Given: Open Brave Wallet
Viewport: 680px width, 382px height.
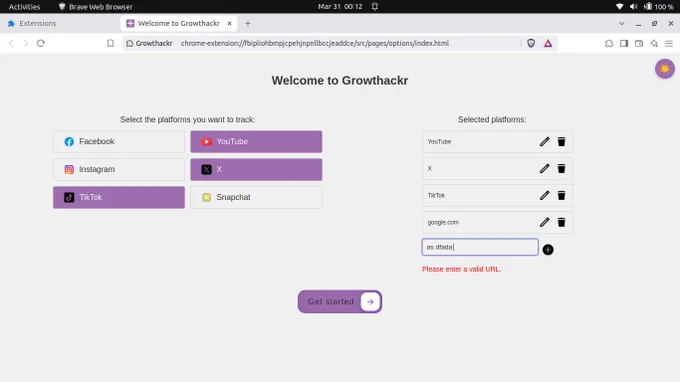Looking at the screenshot, I should click(x=639, y=43).
